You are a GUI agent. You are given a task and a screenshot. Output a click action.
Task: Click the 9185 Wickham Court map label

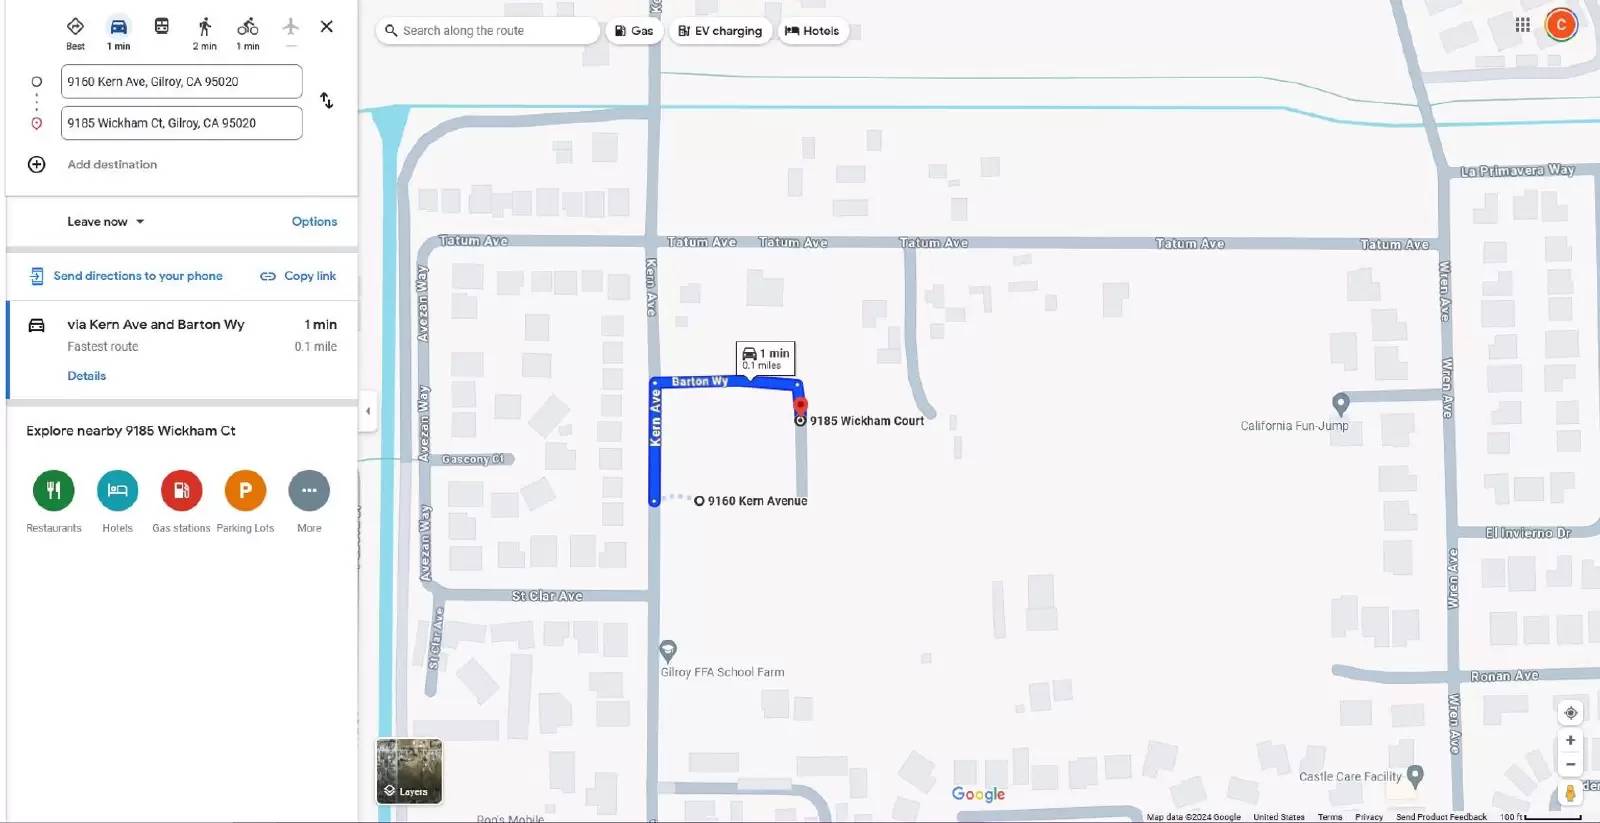point(867,421)
